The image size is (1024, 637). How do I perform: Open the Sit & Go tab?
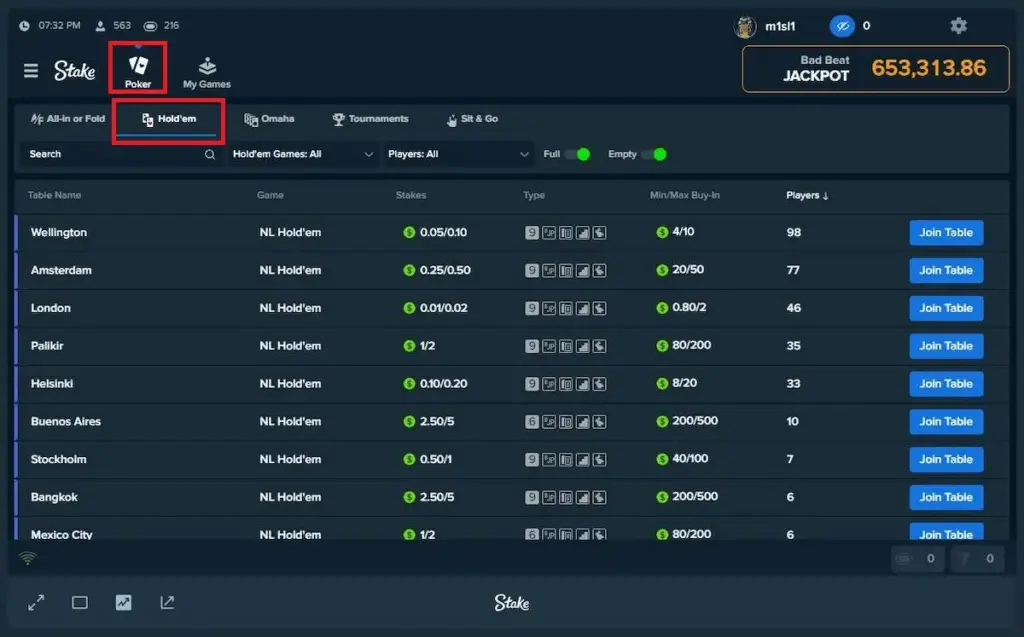coord(472,119)
